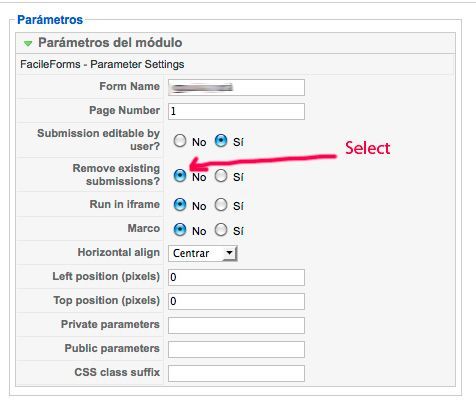Click the Parámetros section title

coord(50,20)
